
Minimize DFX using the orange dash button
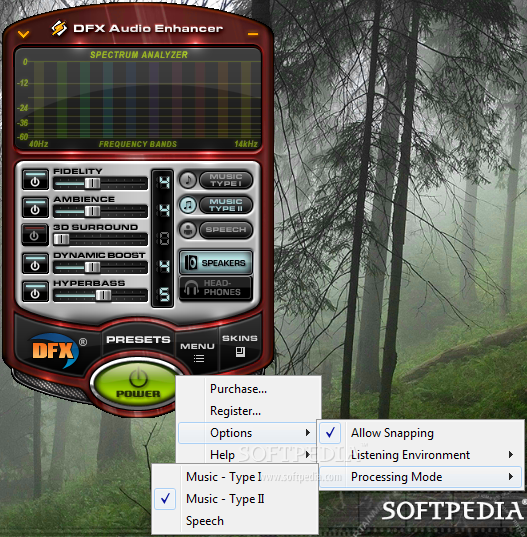click(x=253, y=34)
